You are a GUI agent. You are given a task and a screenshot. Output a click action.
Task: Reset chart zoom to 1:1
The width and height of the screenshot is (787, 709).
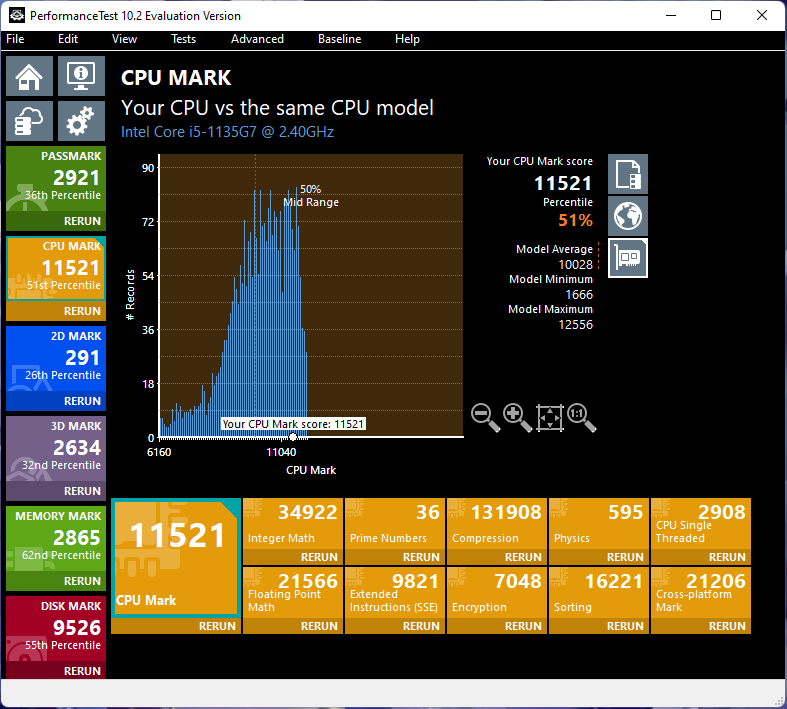coord(581,417)
